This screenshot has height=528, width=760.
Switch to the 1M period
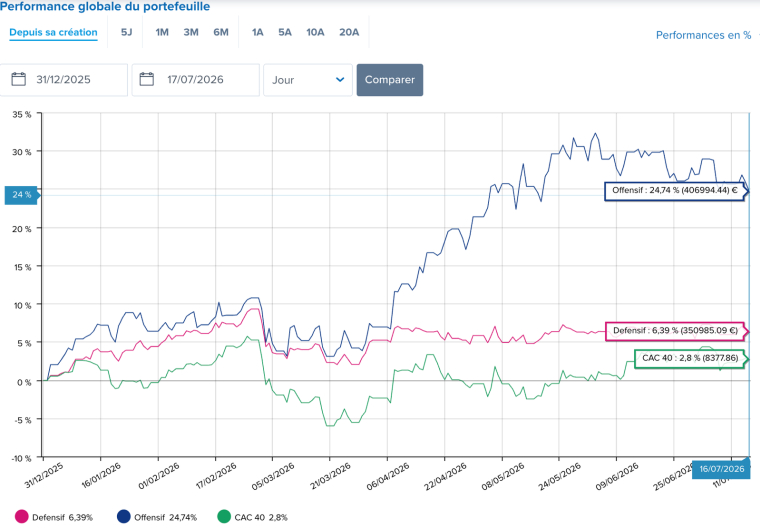[x=162, y=32]
